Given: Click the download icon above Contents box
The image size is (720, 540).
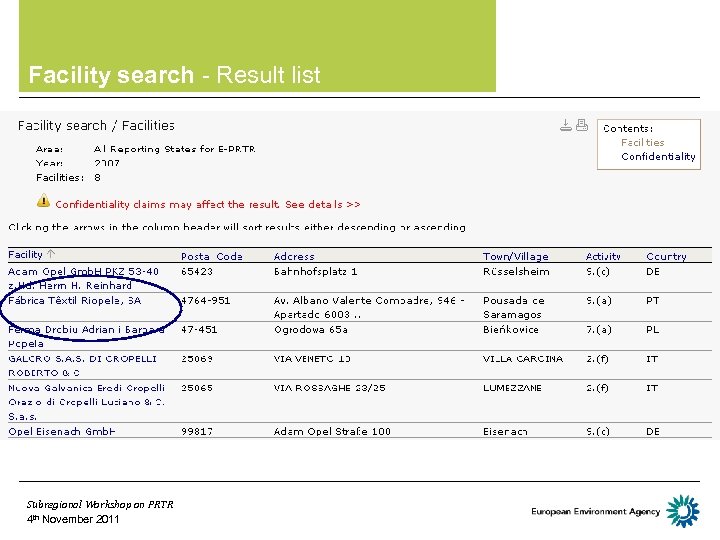Looking at the screenshot, I should (x=566, y=125).
